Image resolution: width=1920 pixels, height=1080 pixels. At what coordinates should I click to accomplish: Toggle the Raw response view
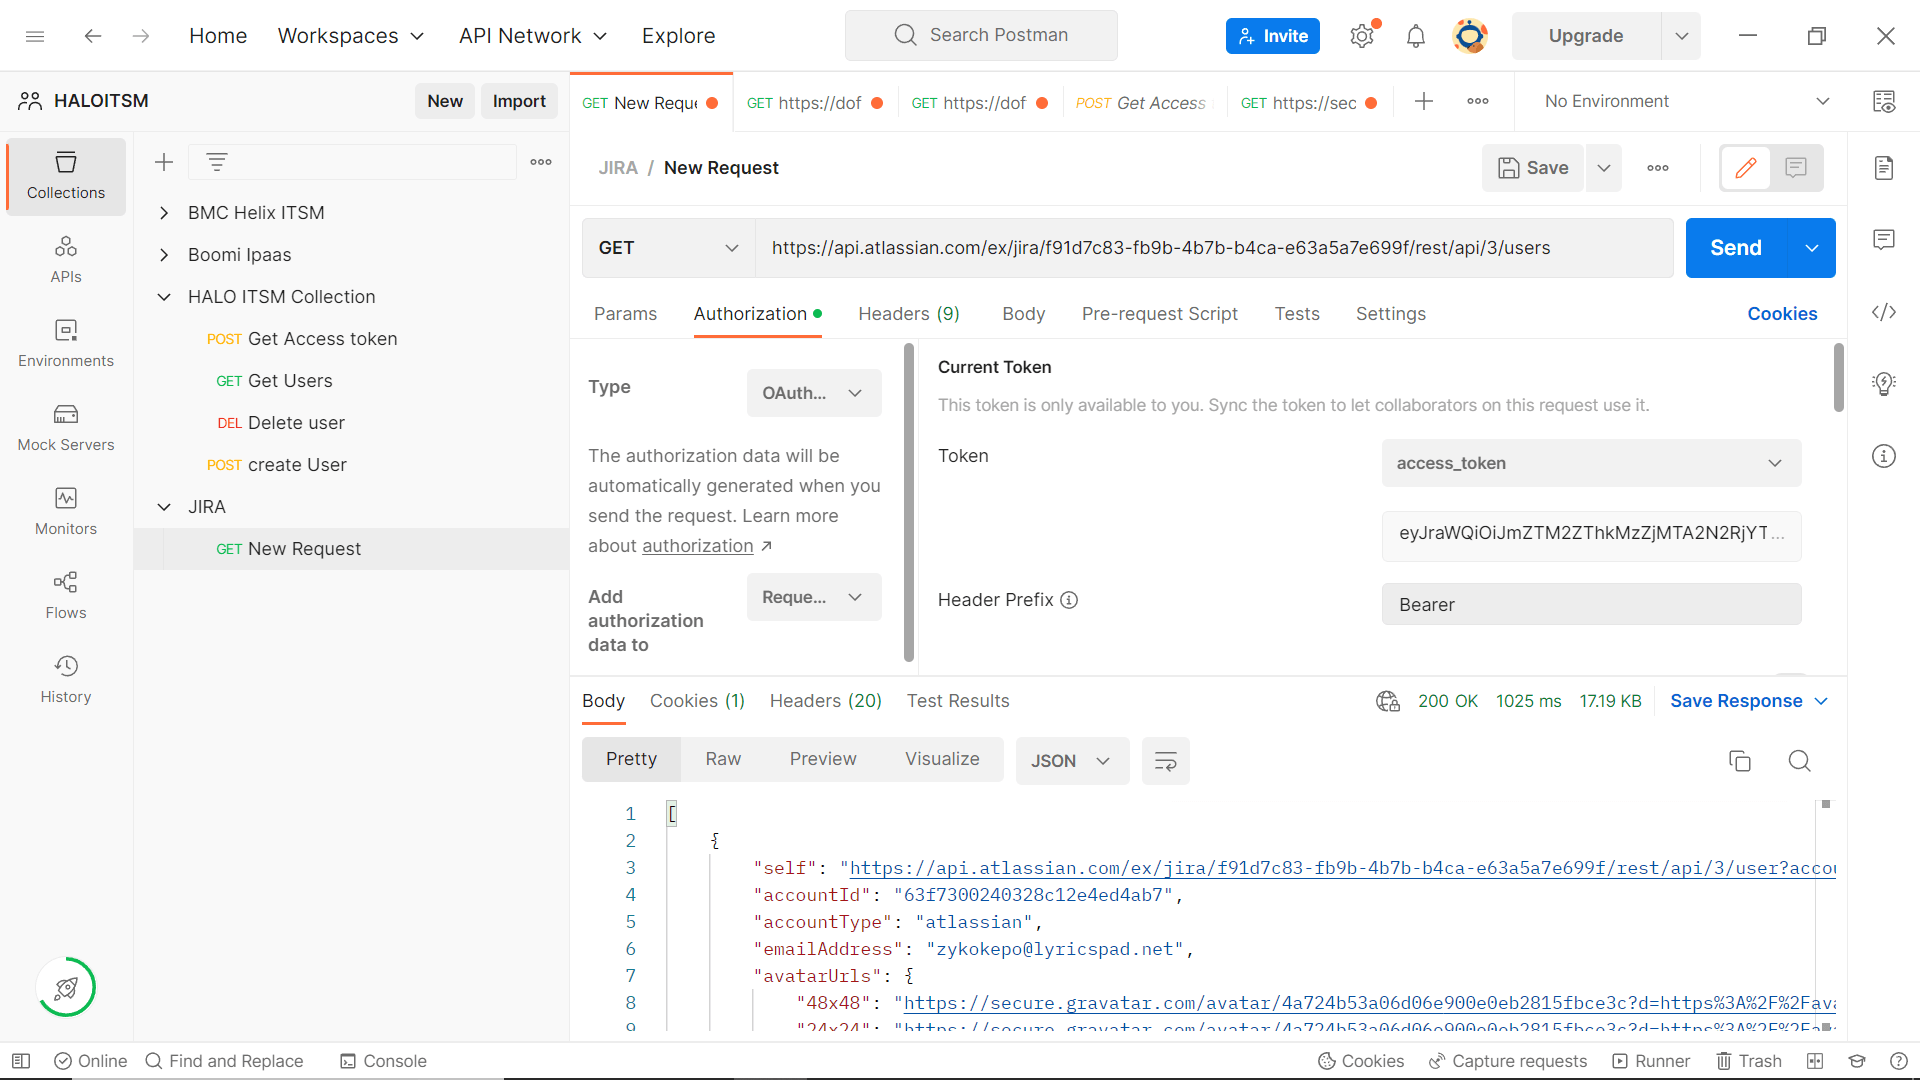click(723, 760)
